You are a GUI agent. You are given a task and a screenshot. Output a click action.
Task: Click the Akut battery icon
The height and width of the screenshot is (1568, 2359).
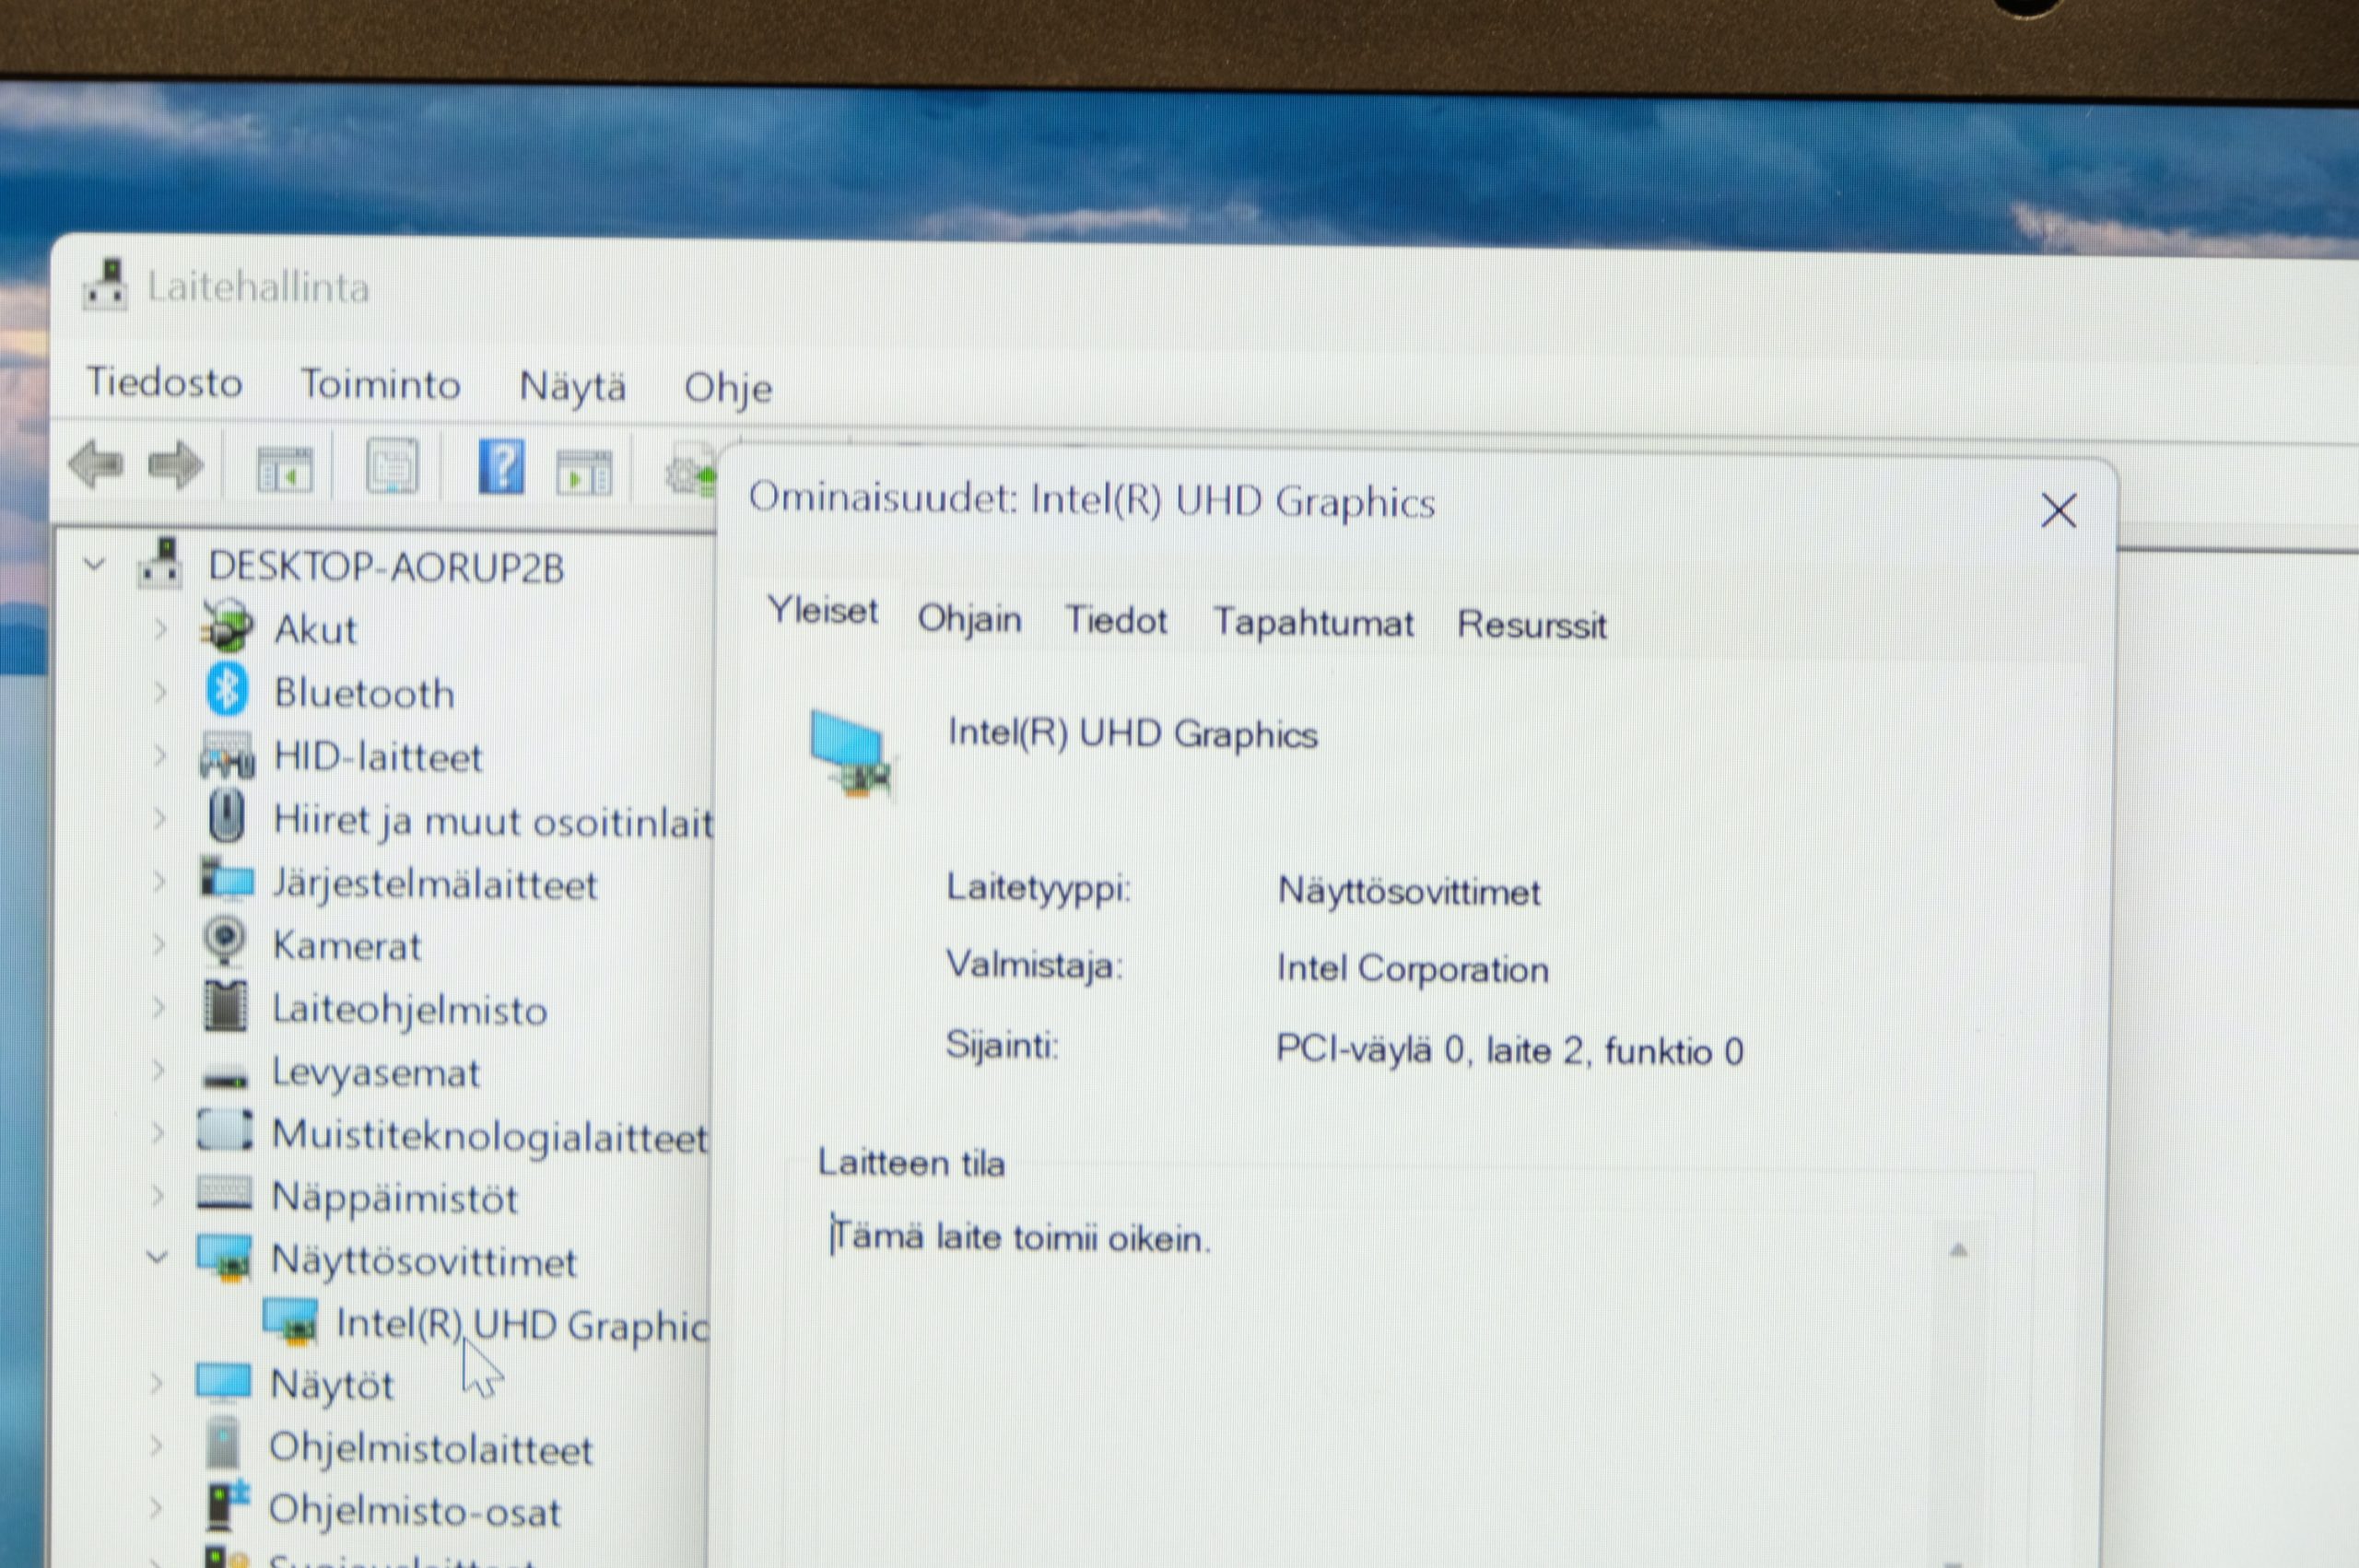[226, 627]
